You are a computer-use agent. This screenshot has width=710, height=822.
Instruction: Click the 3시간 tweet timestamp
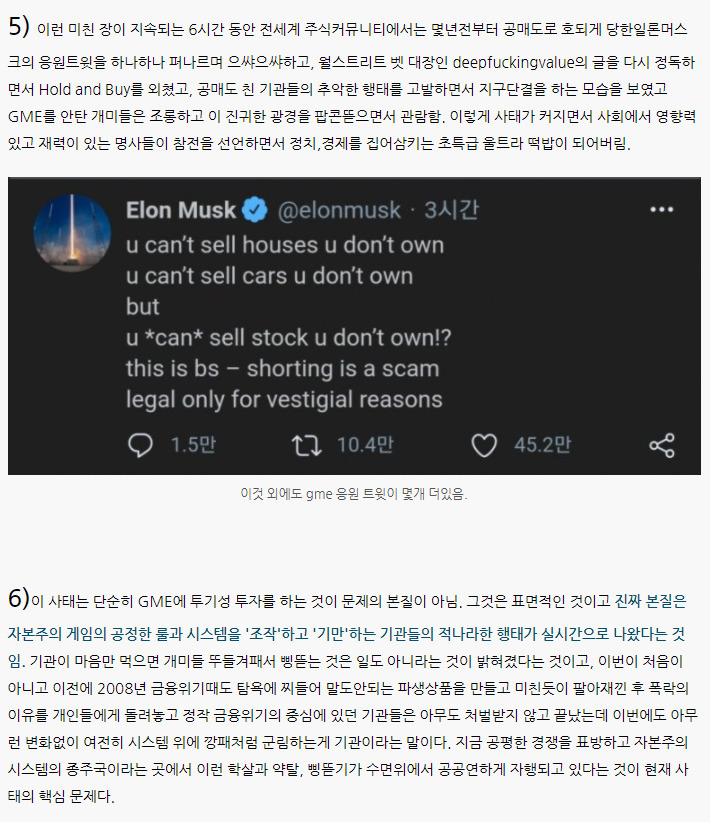[x=452, y=211]
